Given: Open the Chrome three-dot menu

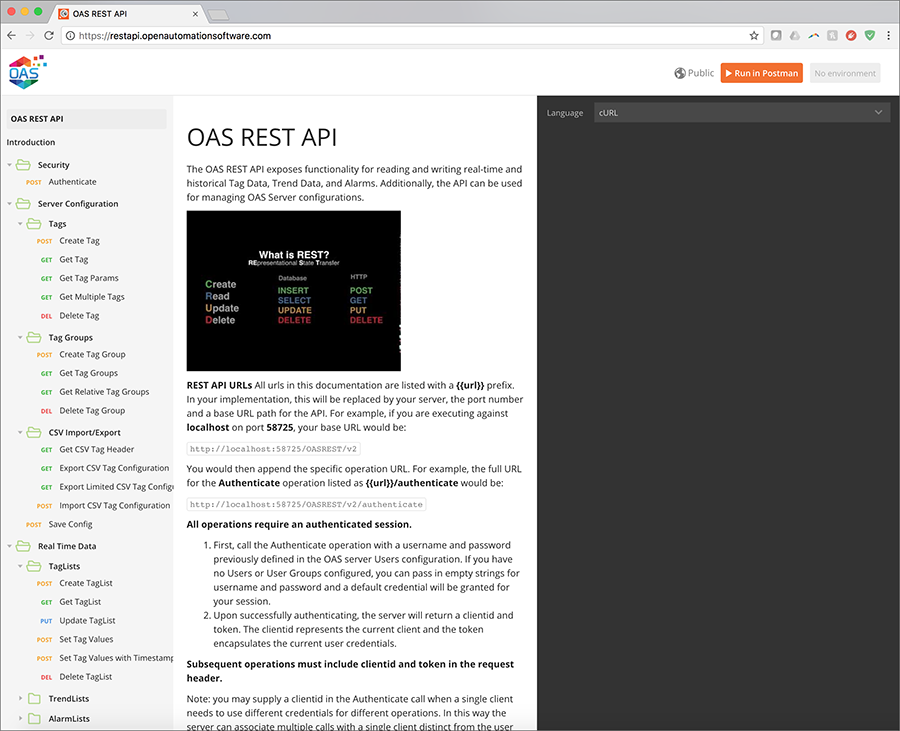Looking at the screenshot, I should 888,35.
